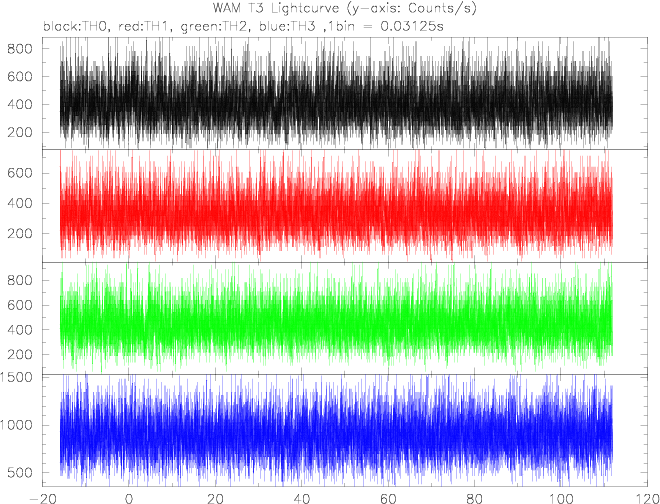Click the x-axis label "0"

[129, 498]
